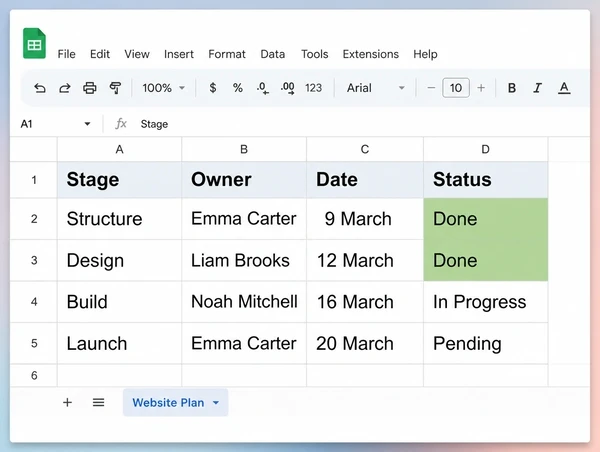Select the Status header cell
Viewport: 600px width, 452px height.
click(x=486, y=180)
